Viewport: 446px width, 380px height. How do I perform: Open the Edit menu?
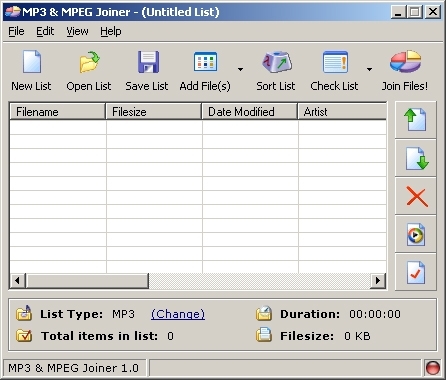[45, 31]
